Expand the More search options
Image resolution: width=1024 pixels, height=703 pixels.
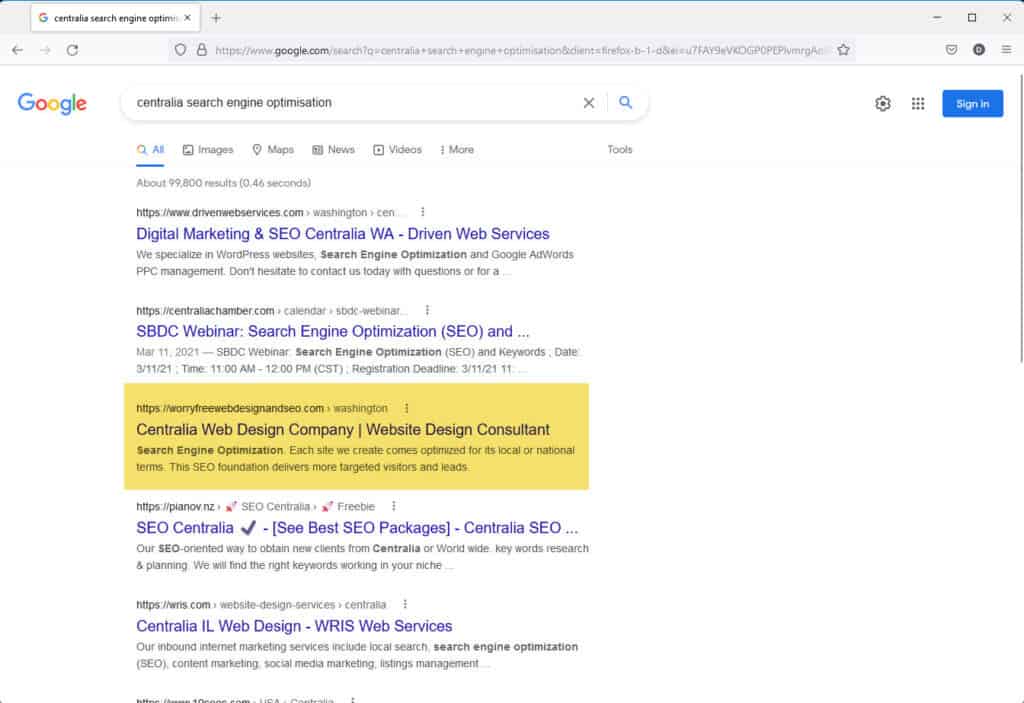point(457,150)
